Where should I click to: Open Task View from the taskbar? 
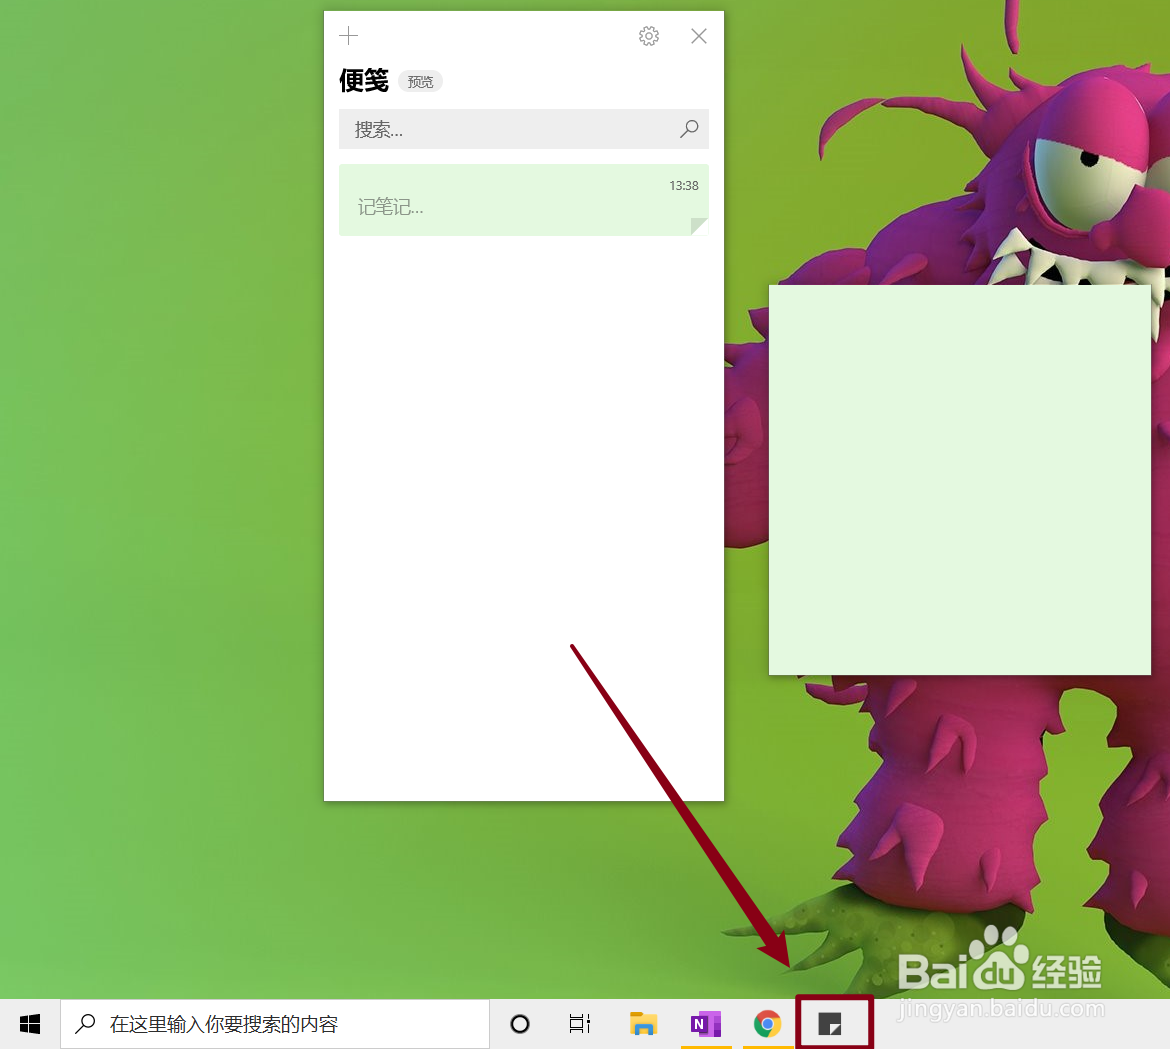(580, 1023)
